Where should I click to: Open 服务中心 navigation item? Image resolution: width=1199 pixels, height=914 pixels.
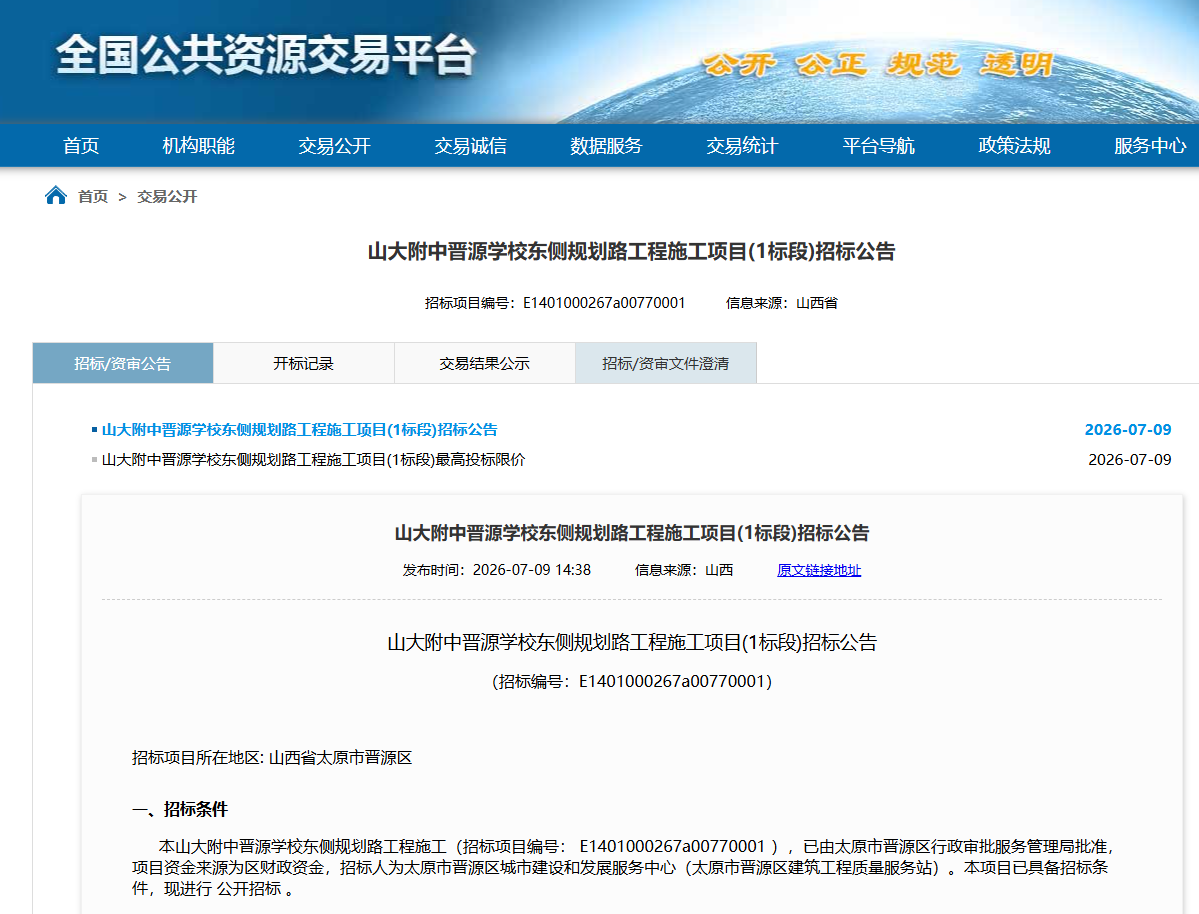click(x=1150, y=145)
